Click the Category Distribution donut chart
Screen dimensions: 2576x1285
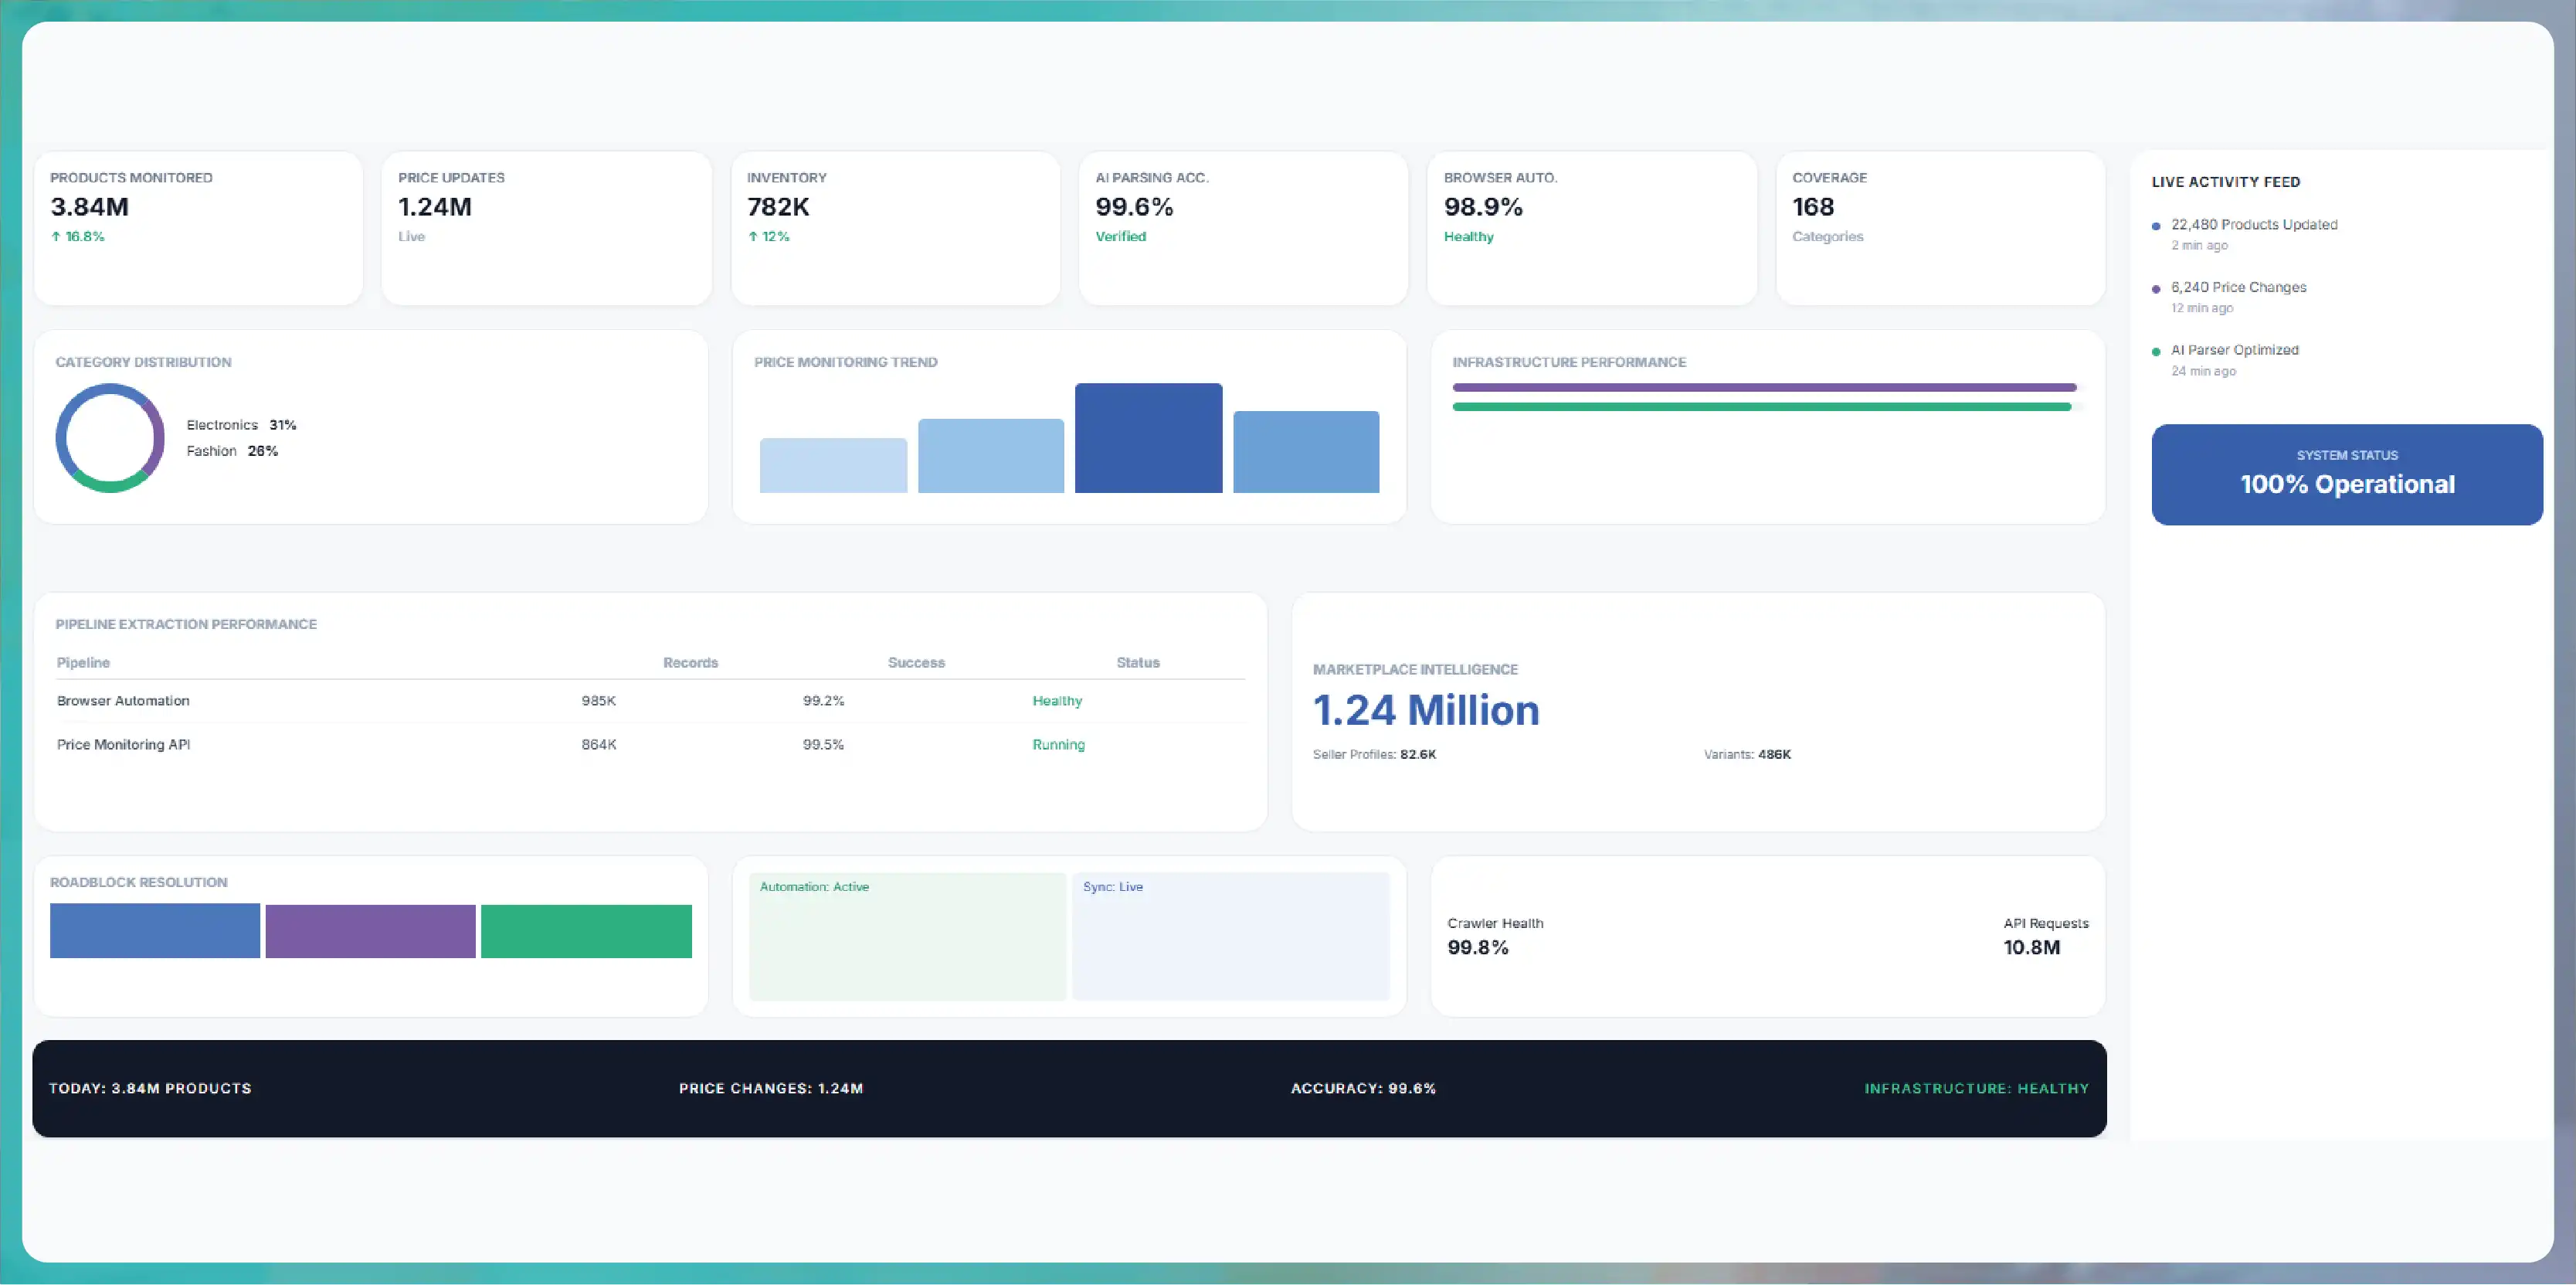110,438
